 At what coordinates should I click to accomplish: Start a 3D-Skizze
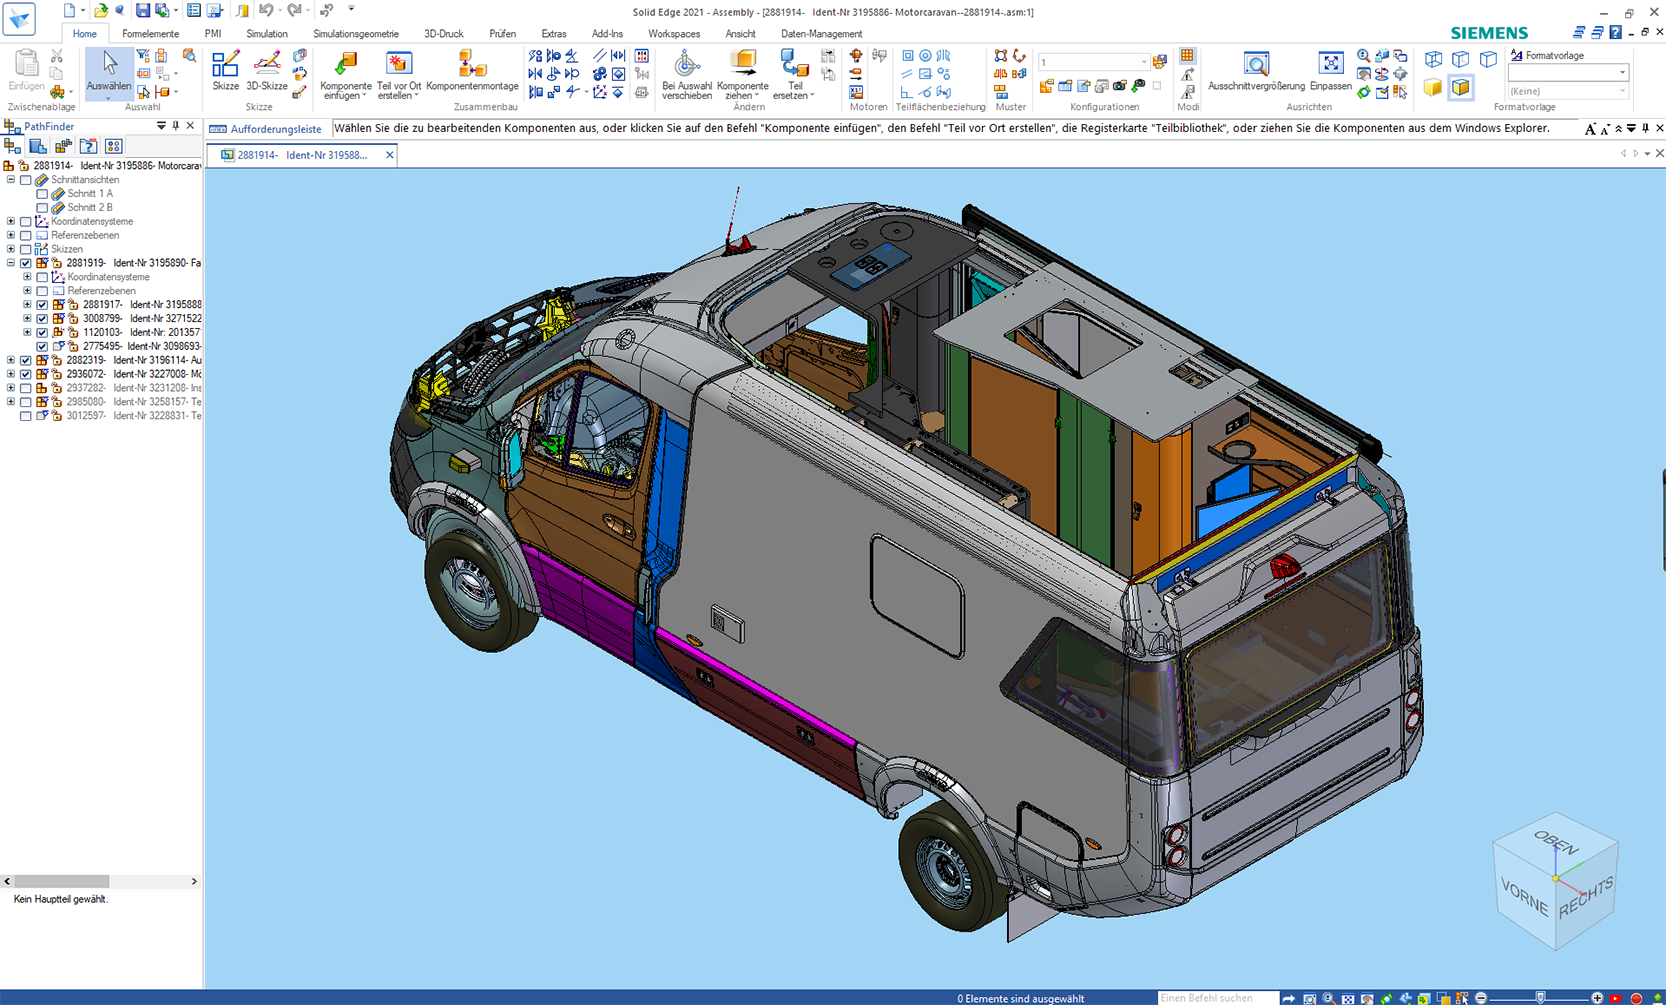(x=267, y=71)
